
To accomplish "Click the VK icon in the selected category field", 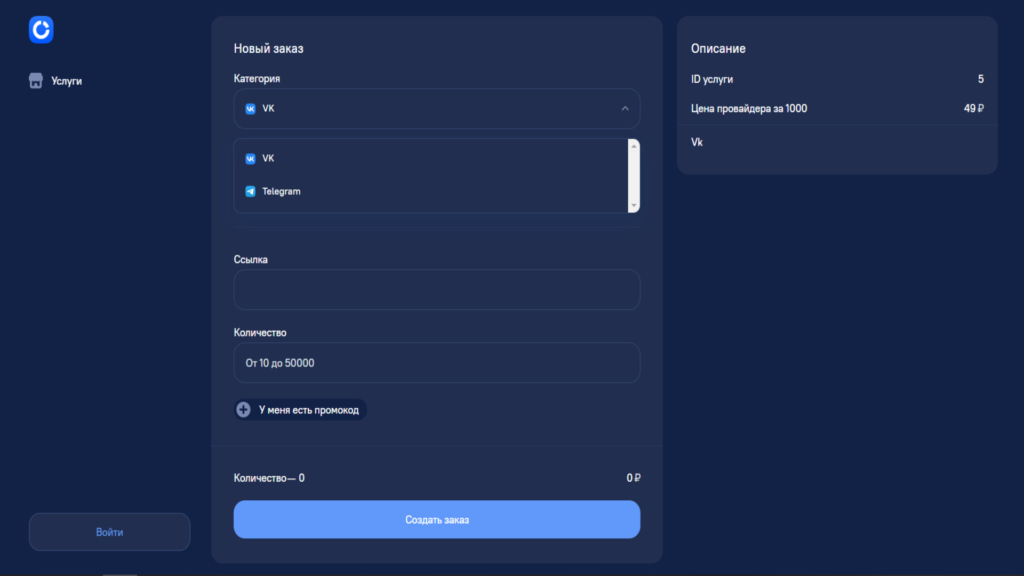I will (x=250, y=108).
